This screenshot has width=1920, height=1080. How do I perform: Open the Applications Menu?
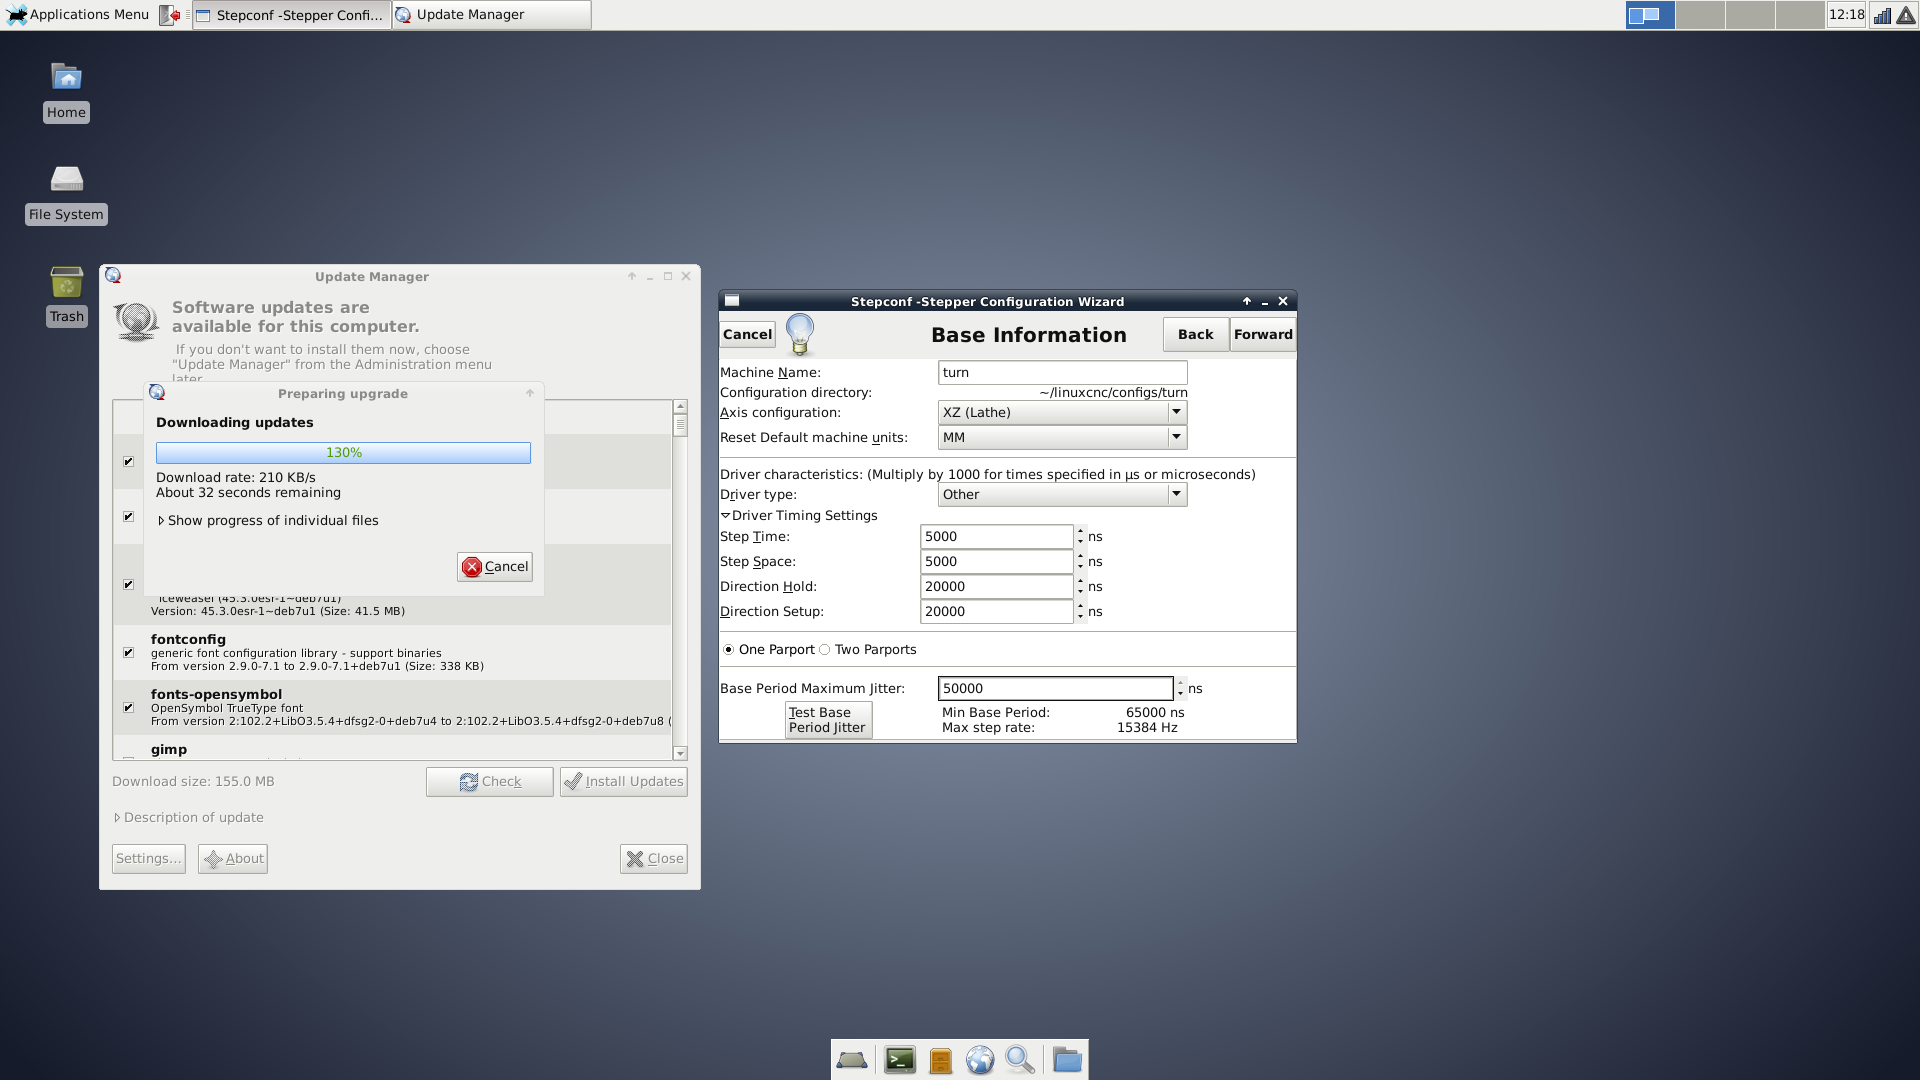coord(78,15)
